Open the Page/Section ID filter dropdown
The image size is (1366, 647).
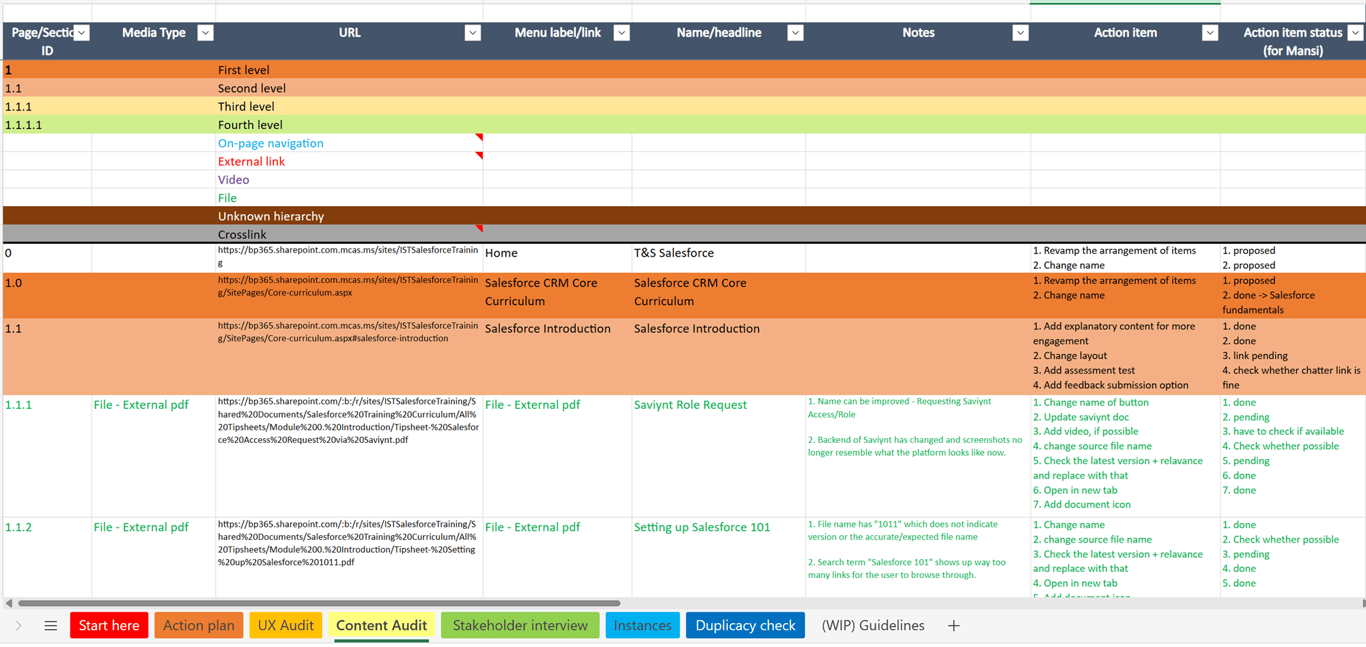click(x=82, y=33)
